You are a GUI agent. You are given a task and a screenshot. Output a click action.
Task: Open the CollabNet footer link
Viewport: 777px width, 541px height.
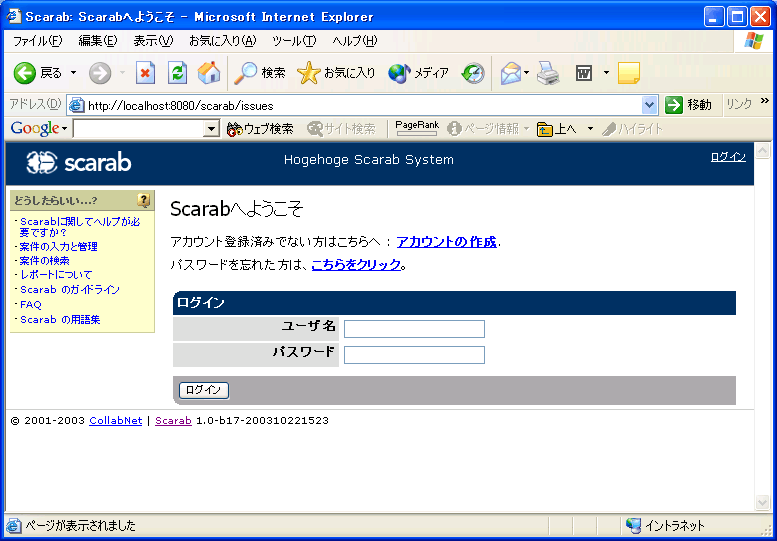[116, 421]
